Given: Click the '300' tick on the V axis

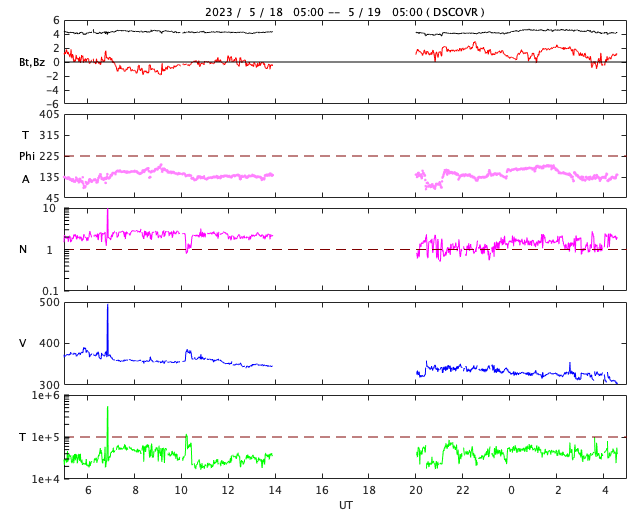Looking at the screenshot, I should pos(49,385).
